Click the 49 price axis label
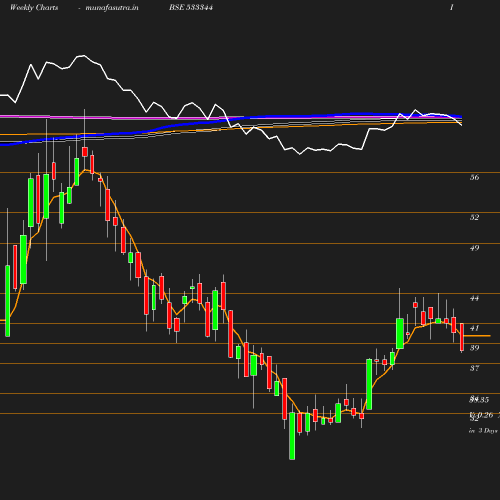The width and height of the screenshot is (500, 500). point(474,248)
